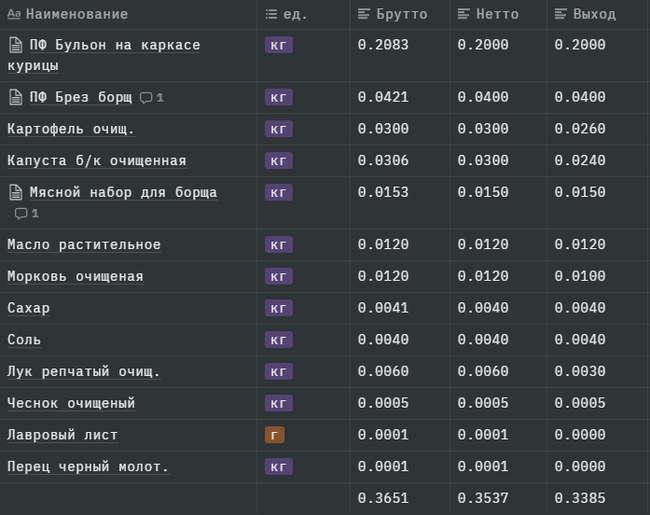Click the number icon beside Брутто header
Viewport: 650px width, 515px height.
364,14
